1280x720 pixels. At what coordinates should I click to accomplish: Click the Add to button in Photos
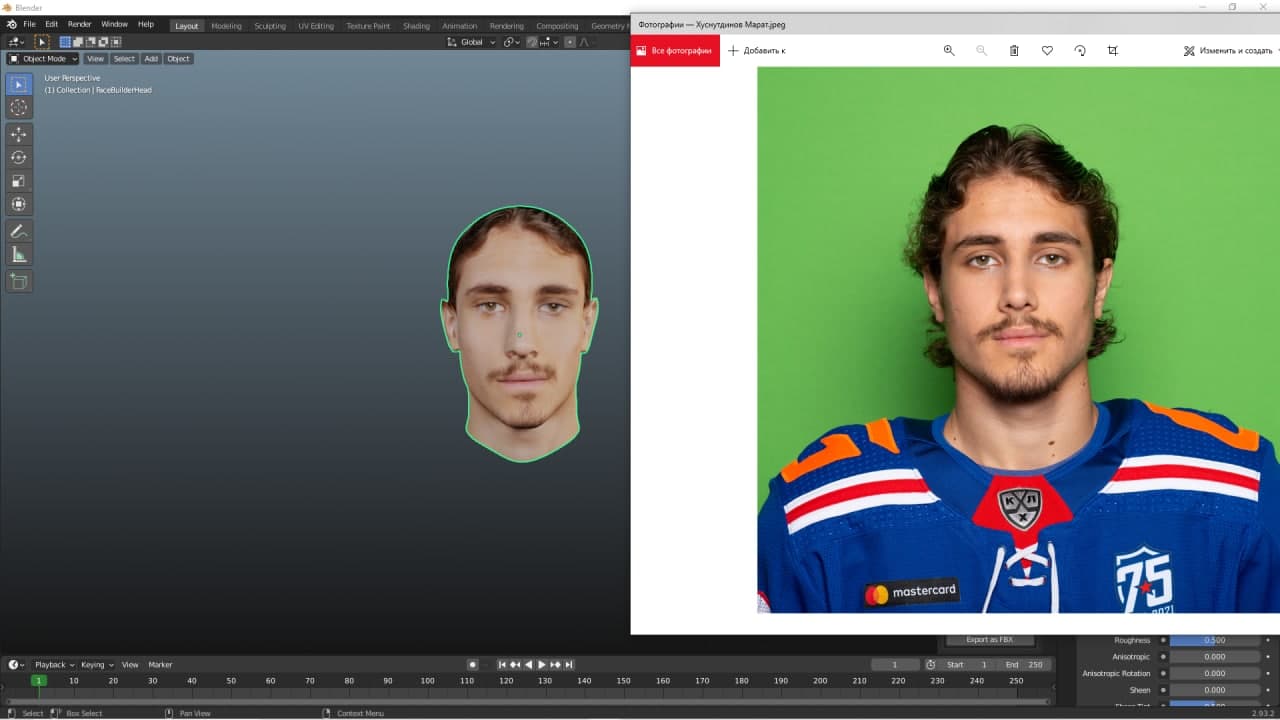pyautogui.click(x=757, y=50)
